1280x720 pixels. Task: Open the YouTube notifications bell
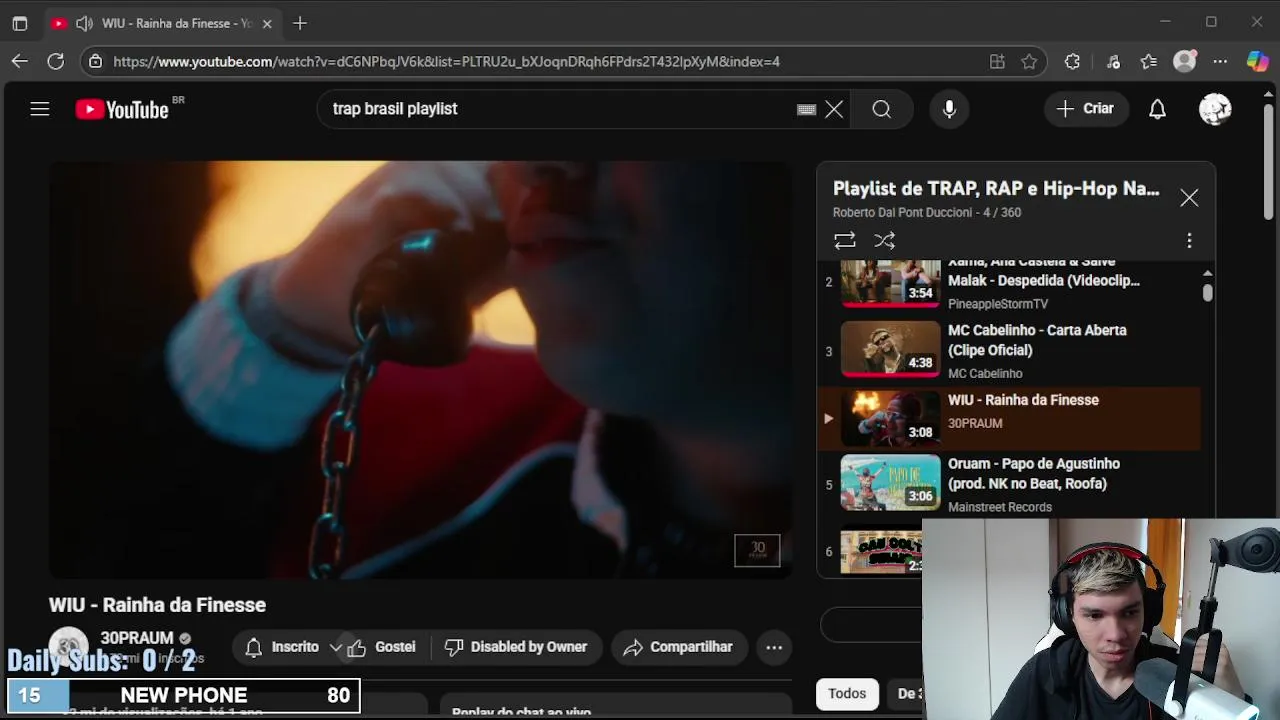1157,109
